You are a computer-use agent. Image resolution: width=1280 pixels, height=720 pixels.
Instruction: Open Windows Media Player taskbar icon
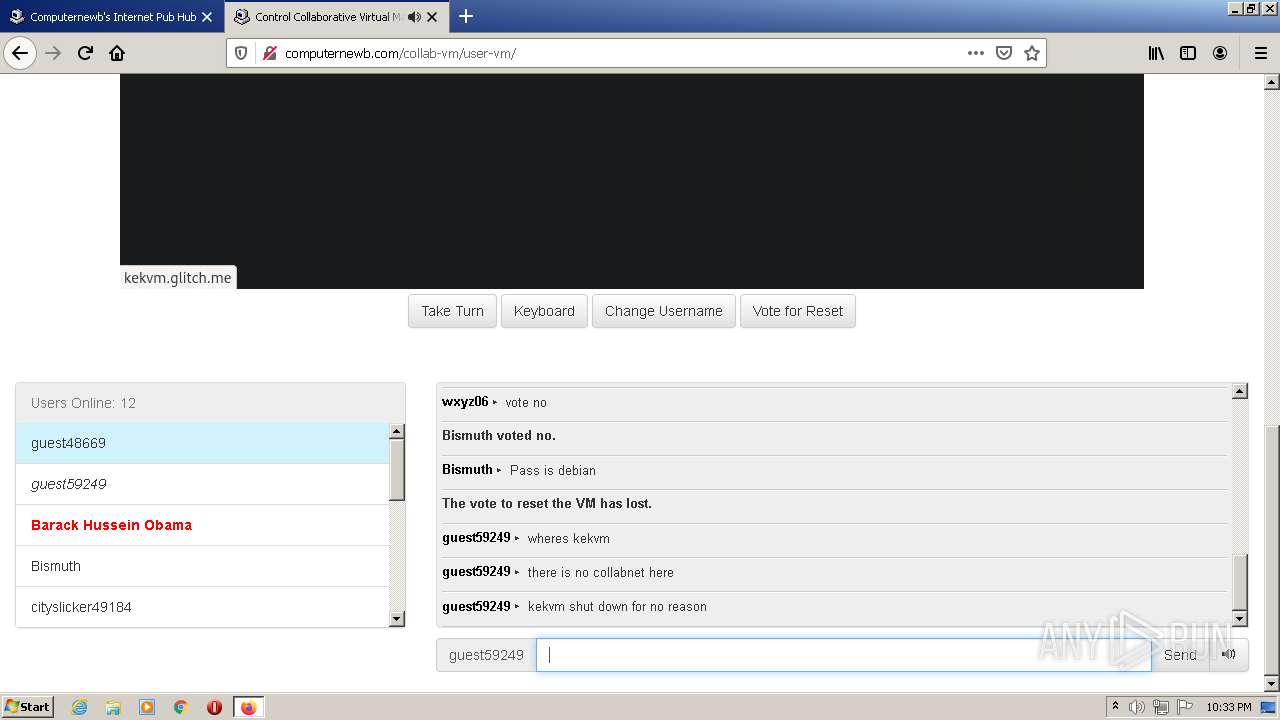[147, 707]
